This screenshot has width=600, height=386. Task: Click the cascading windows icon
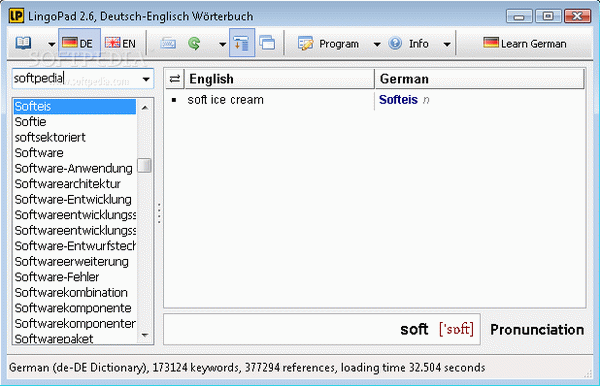267,43
